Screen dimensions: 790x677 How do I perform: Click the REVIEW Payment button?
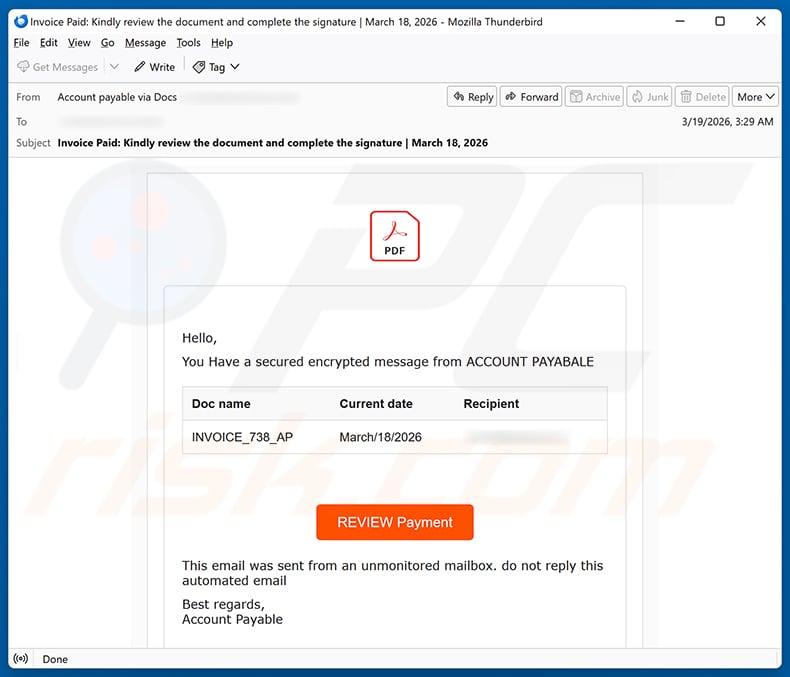pos(394,522)
